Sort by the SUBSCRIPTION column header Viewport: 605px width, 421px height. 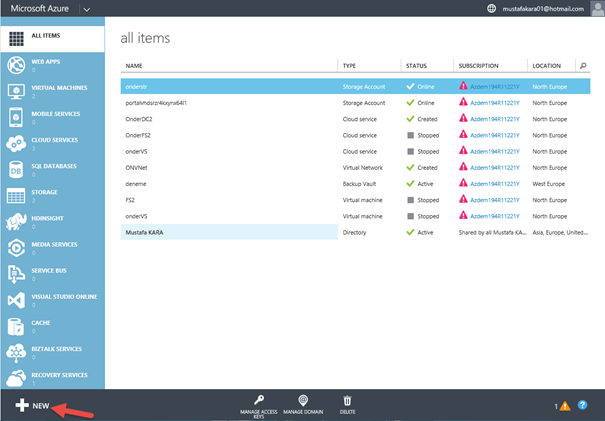tap(478, 66)
